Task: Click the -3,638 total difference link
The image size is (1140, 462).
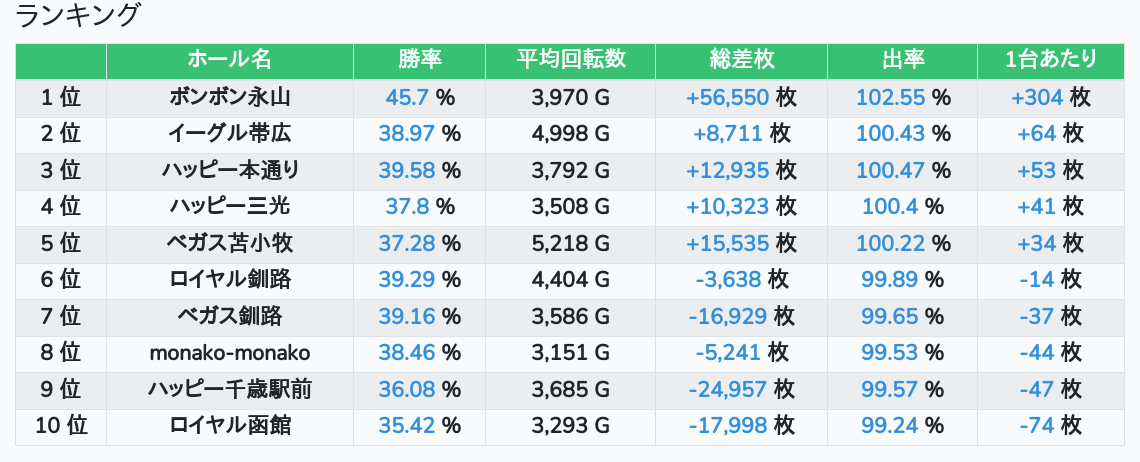Action: pos(728,280)
